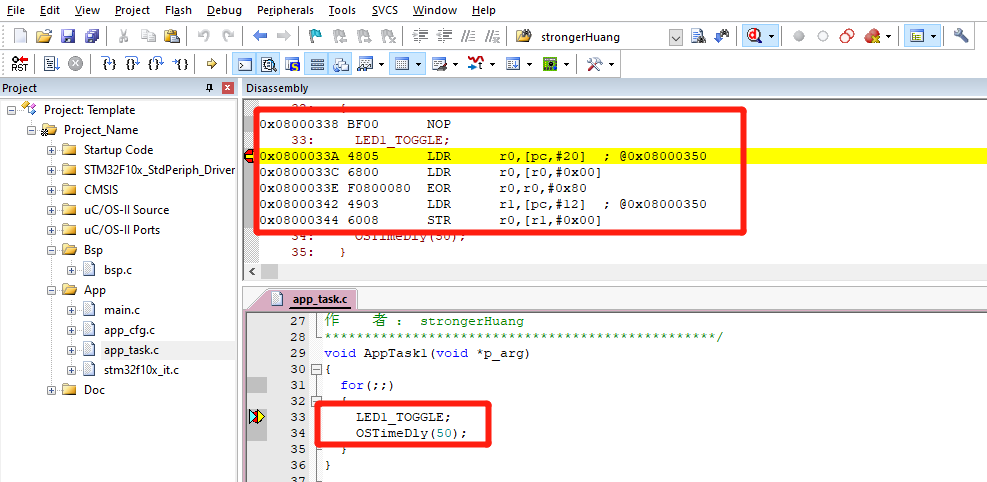This screenshot has width=987, height=482.
Task: Collapse the Bsp folder in the project tree
Action: tap(52, 250)
